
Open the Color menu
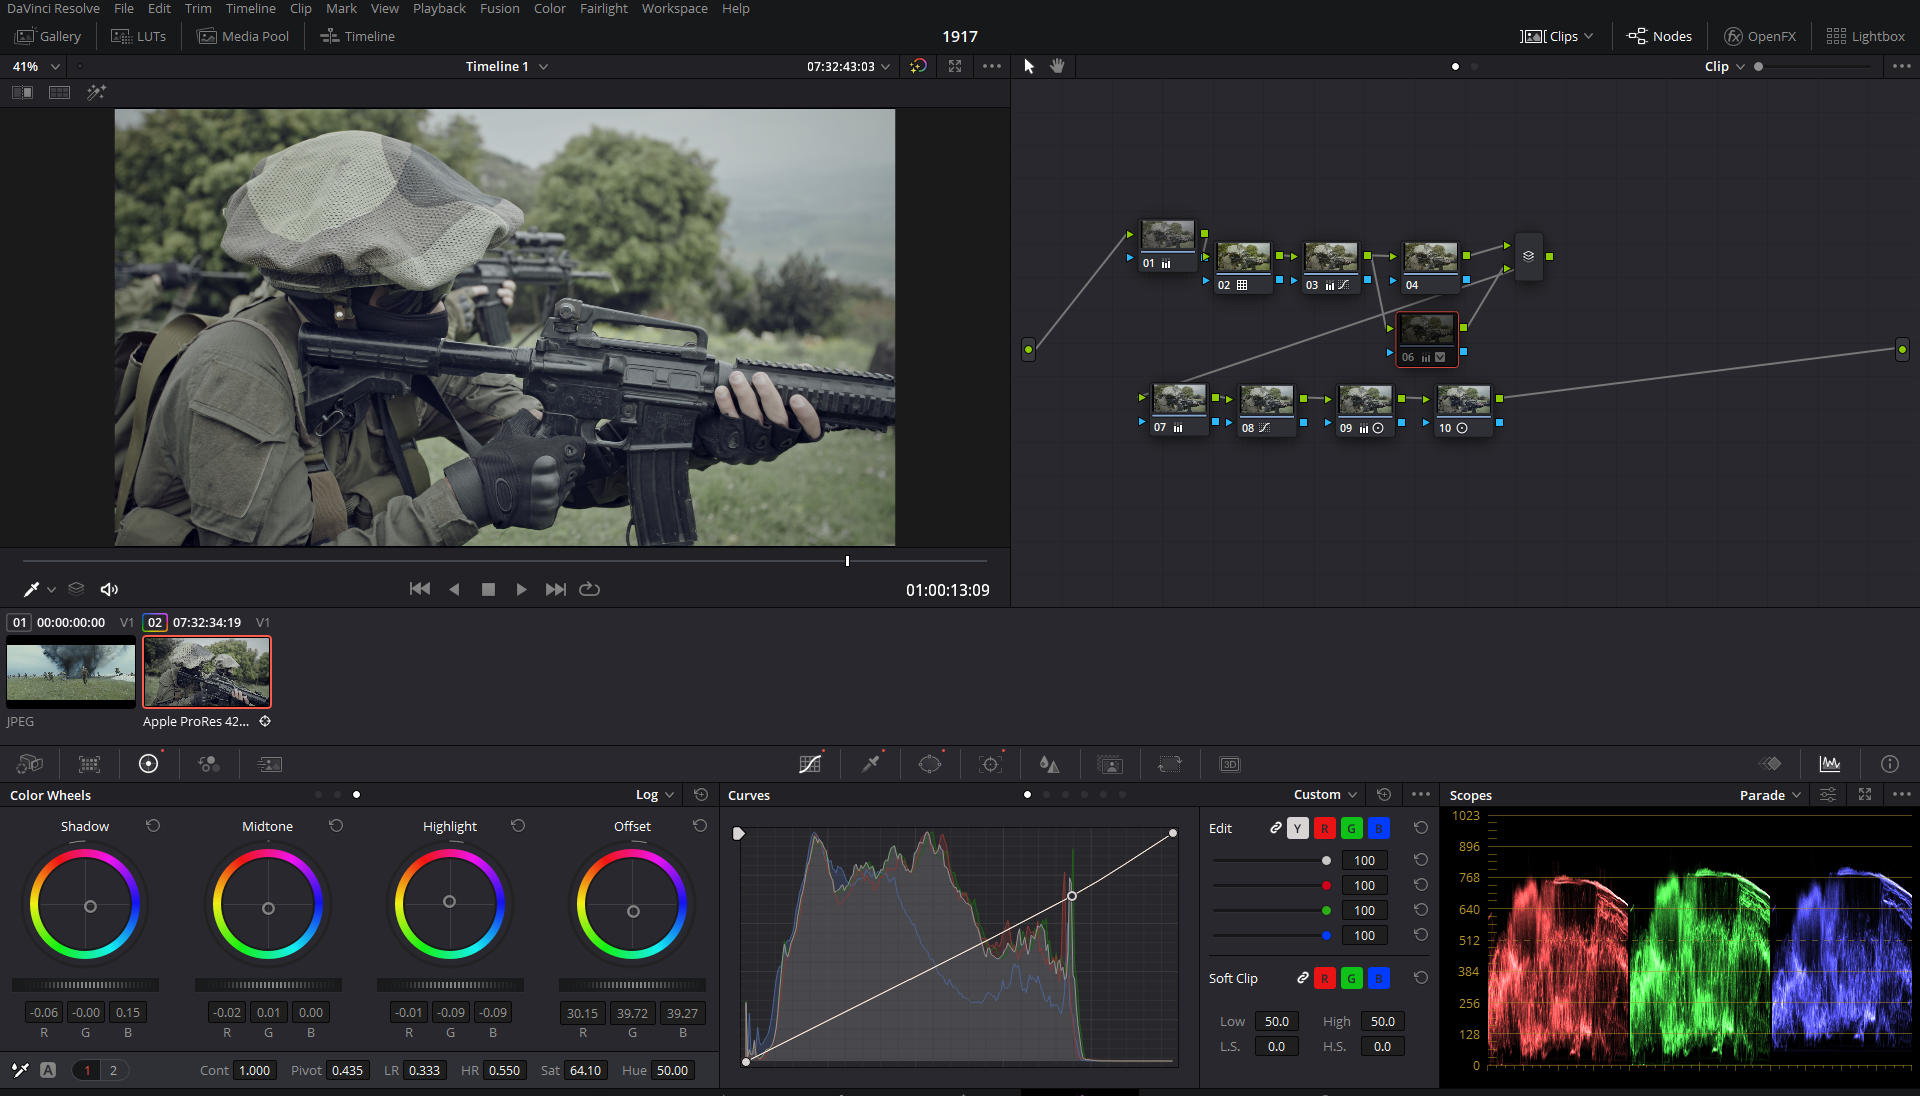tap(549, 8)
